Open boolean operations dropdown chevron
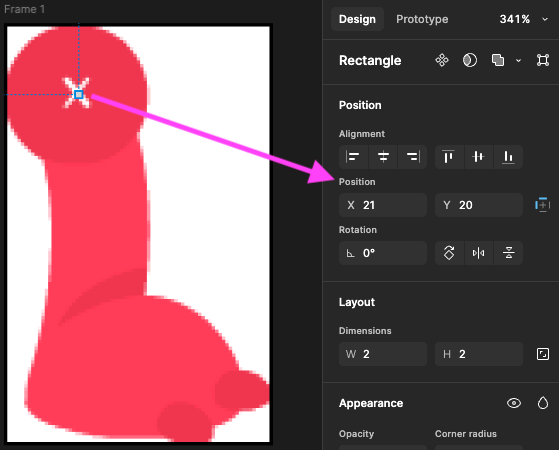This screenshot has height=450, width=559. coord(518,61)
